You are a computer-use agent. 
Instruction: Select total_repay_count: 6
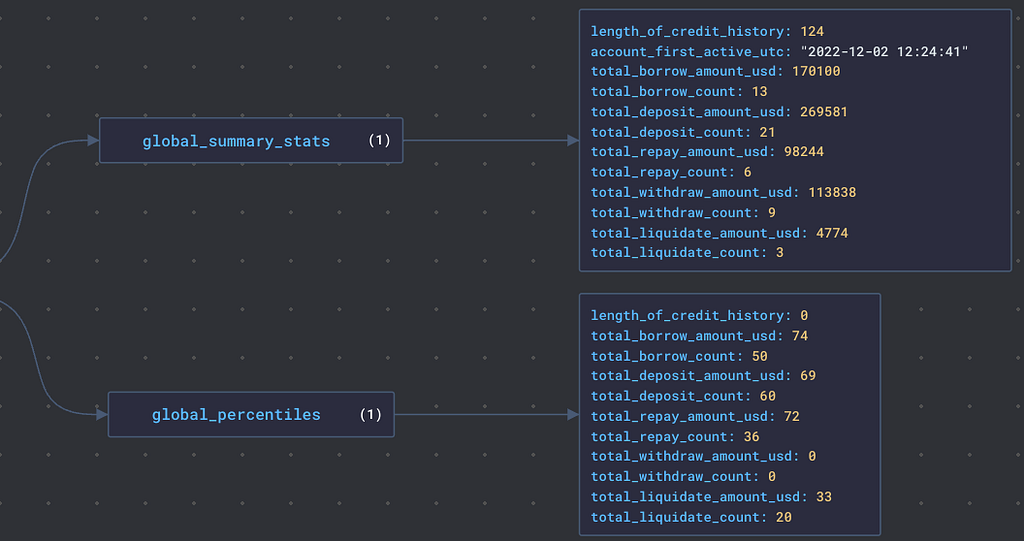click(x=671, y=172)
